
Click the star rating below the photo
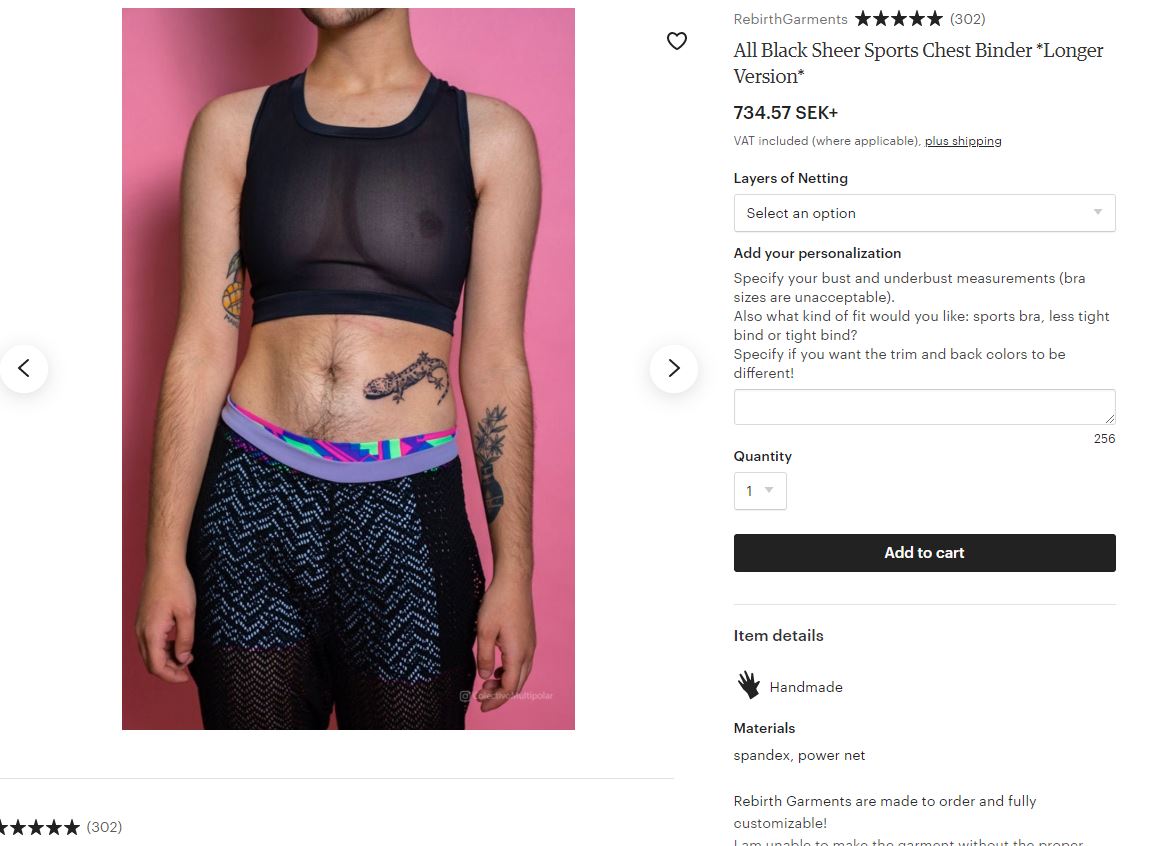click(40, 828)
